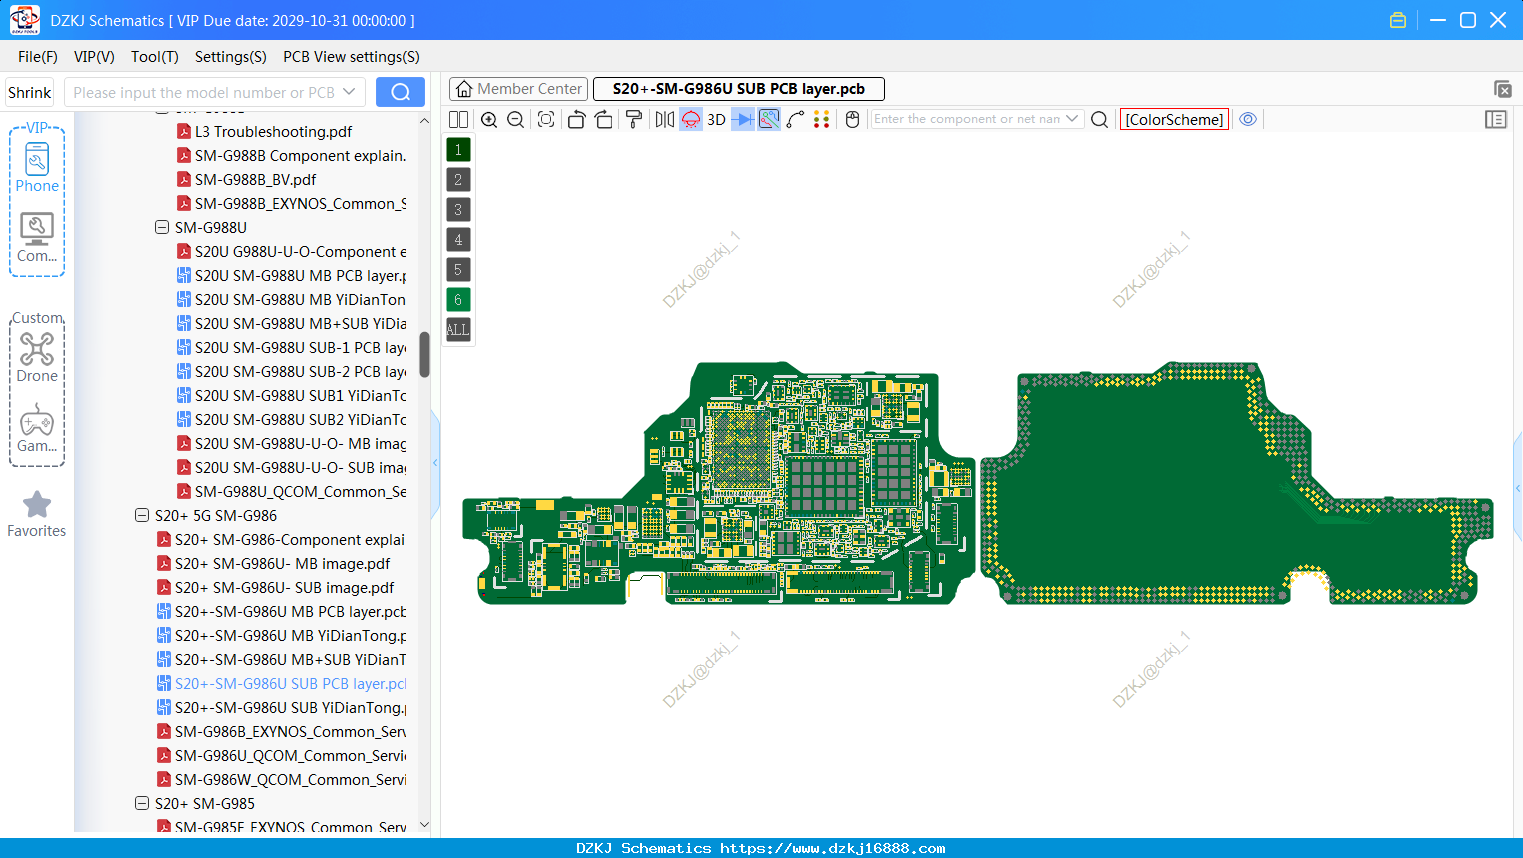Viewport: 1523px width, 858px height.
Task: Toggle the net routing display icon
Action: click(769, 119)
